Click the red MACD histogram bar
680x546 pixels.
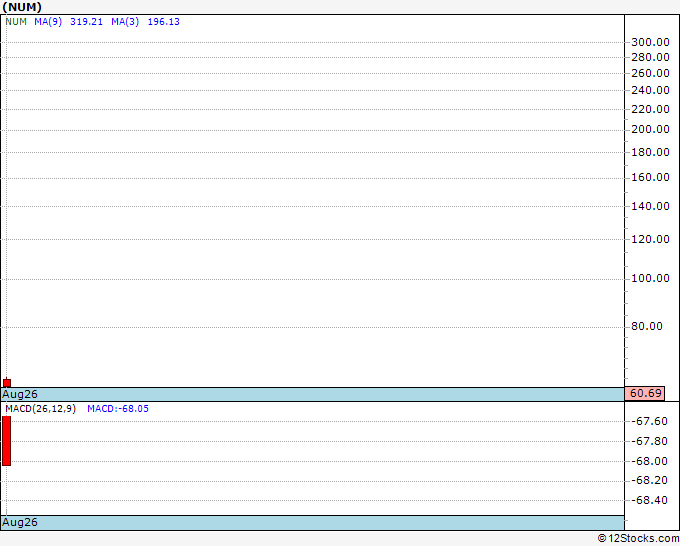click(x=7, y=441)
